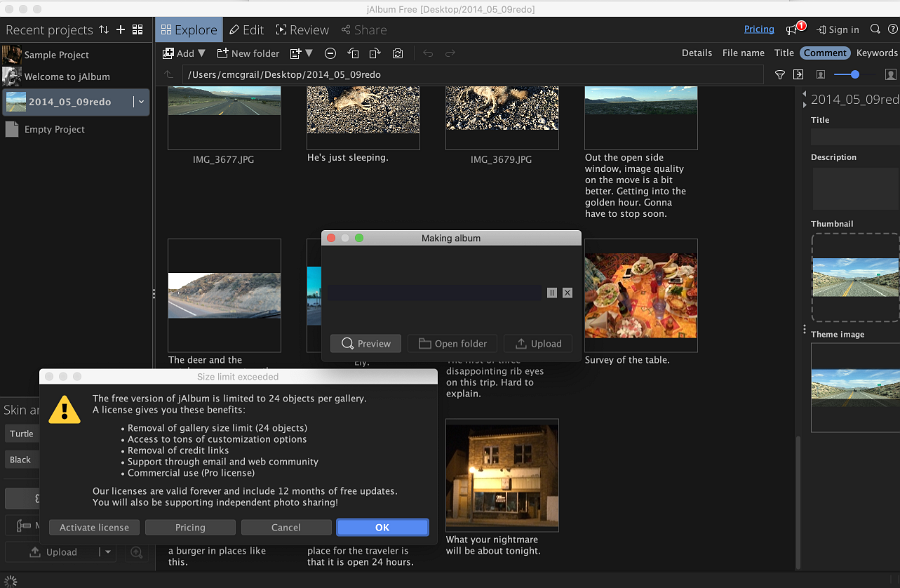
Task: Select the Details view mode
Action: point(697,53)
